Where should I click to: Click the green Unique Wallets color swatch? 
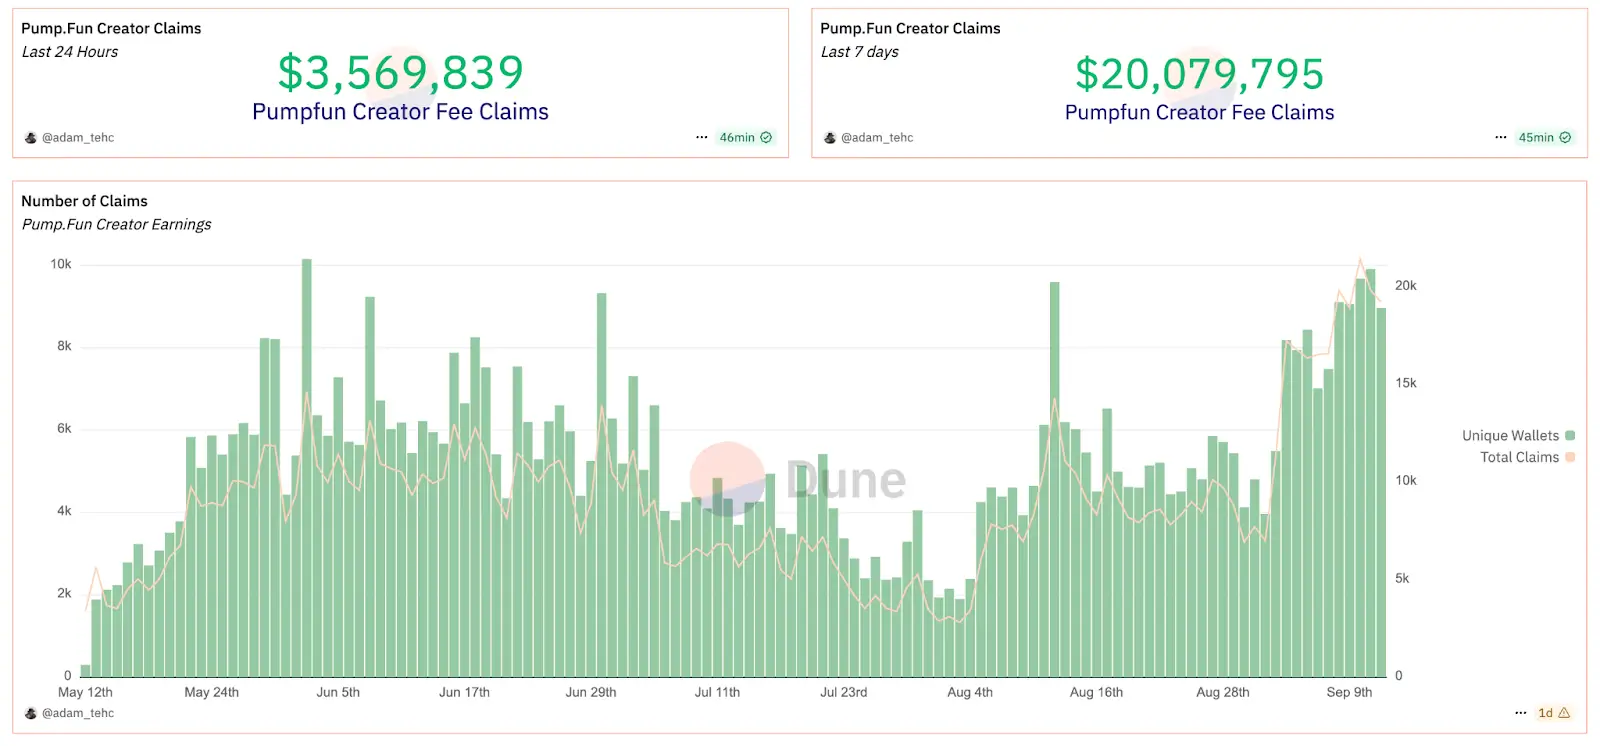(1570, 436)
